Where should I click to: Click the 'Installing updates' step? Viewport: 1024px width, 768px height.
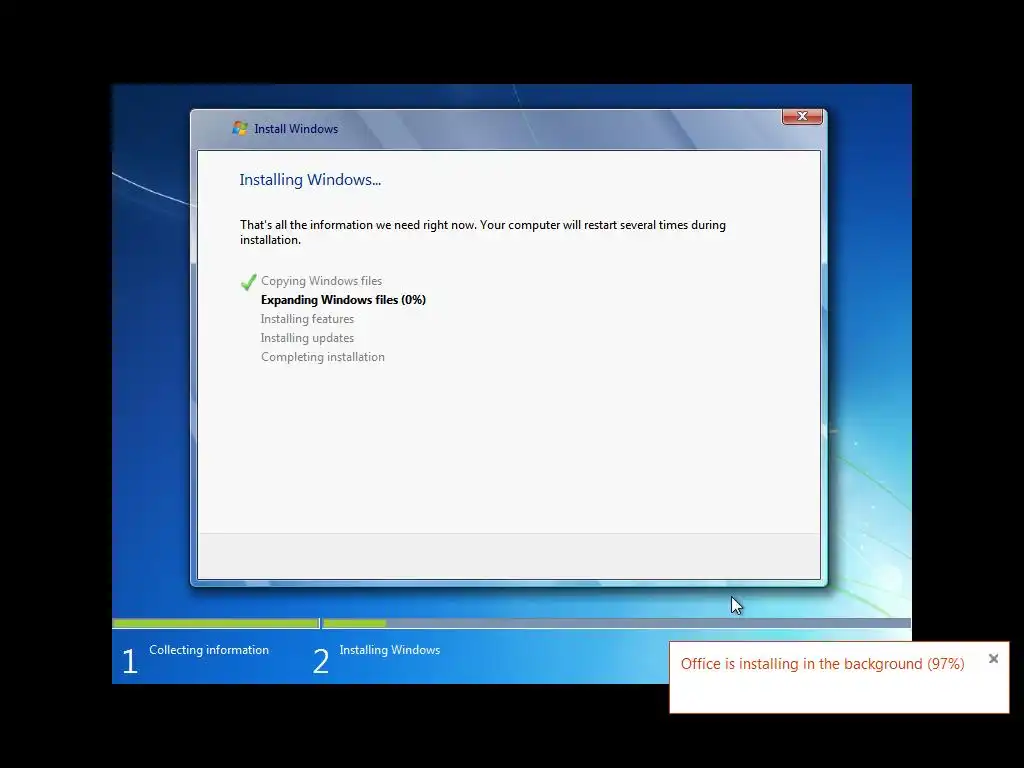click(x=307, y=338)
